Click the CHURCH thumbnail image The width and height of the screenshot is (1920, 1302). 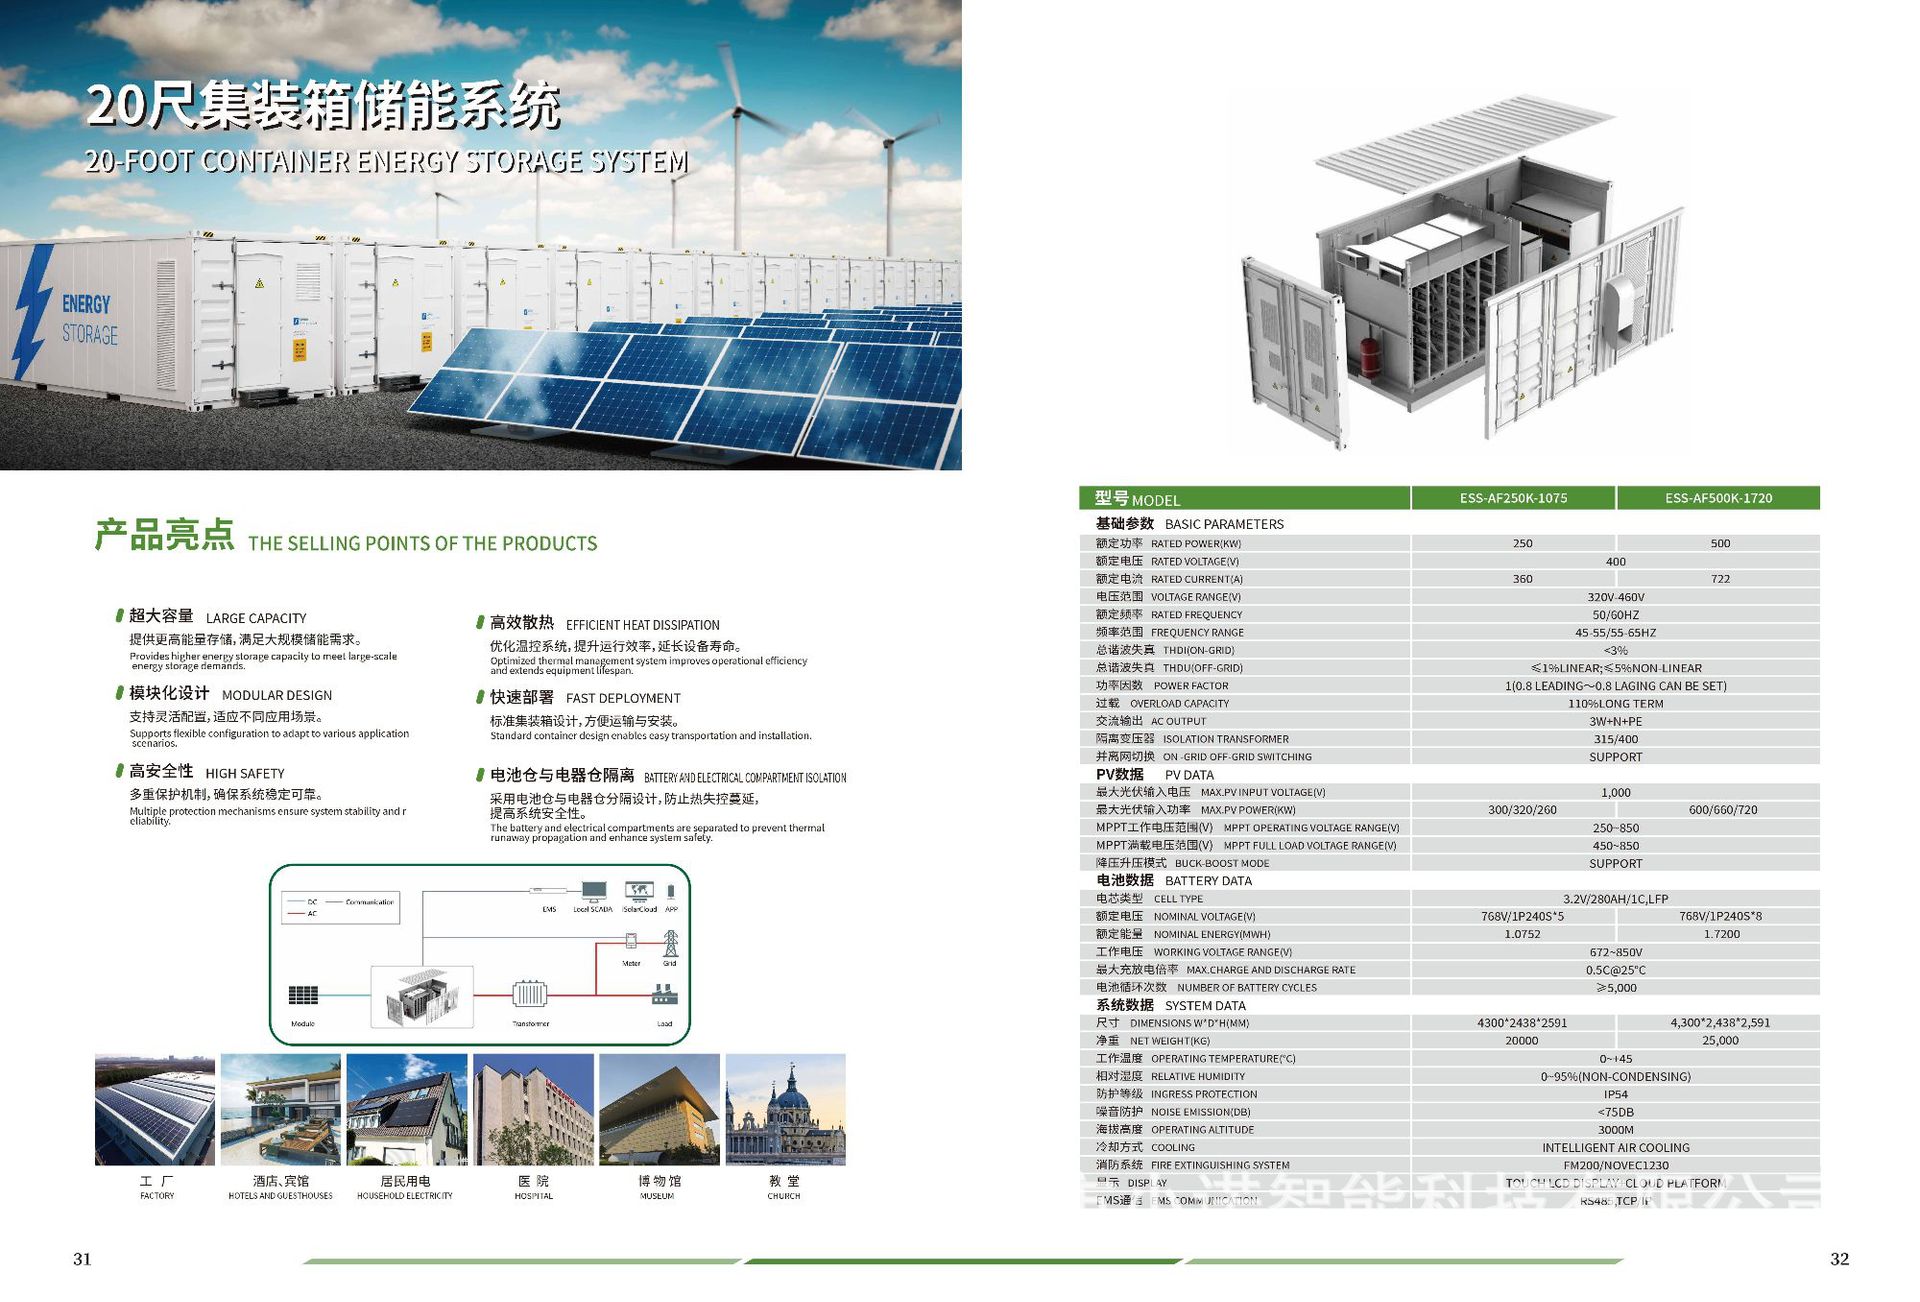pyautogui.click(x=782, y=1110)
